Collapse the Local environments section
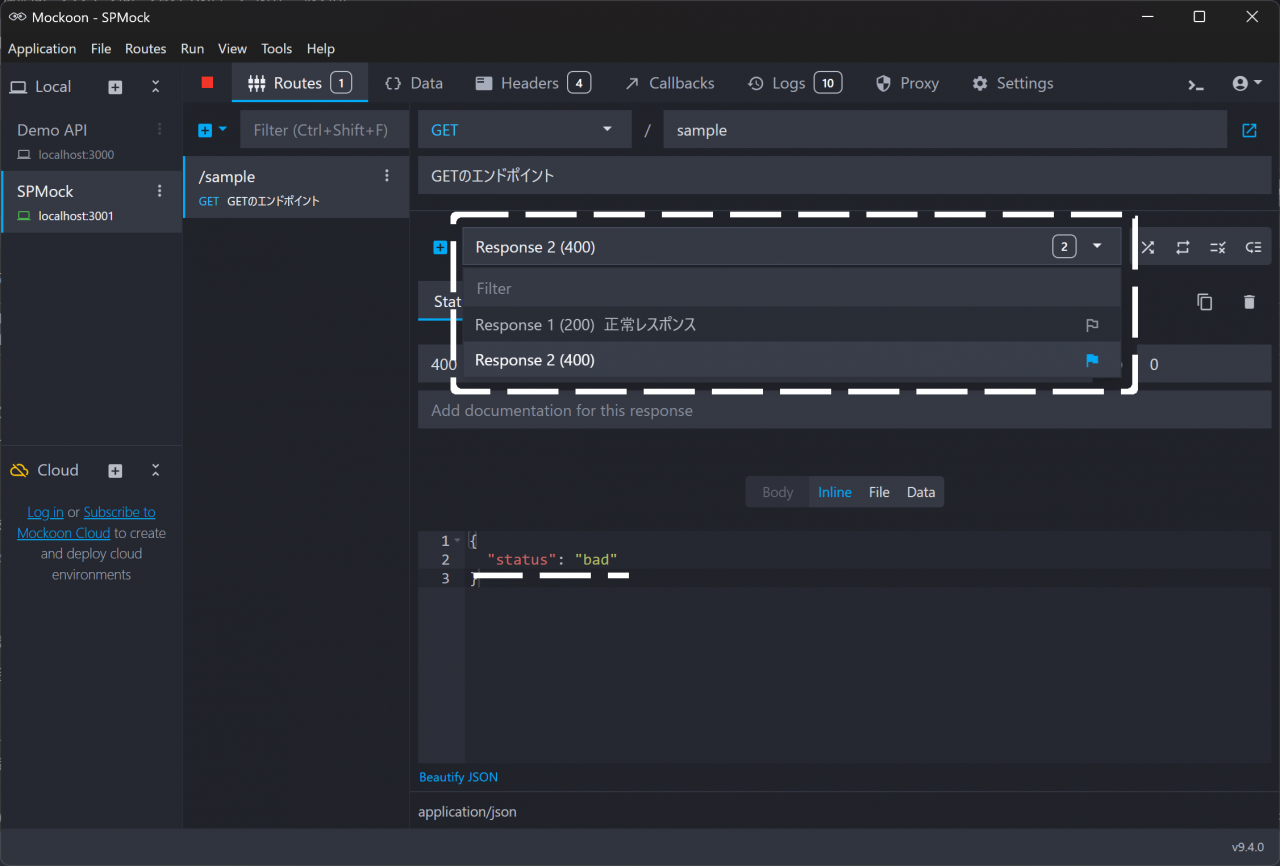Viewport: 1280px width, 866px height. click(x=155, y=87)
